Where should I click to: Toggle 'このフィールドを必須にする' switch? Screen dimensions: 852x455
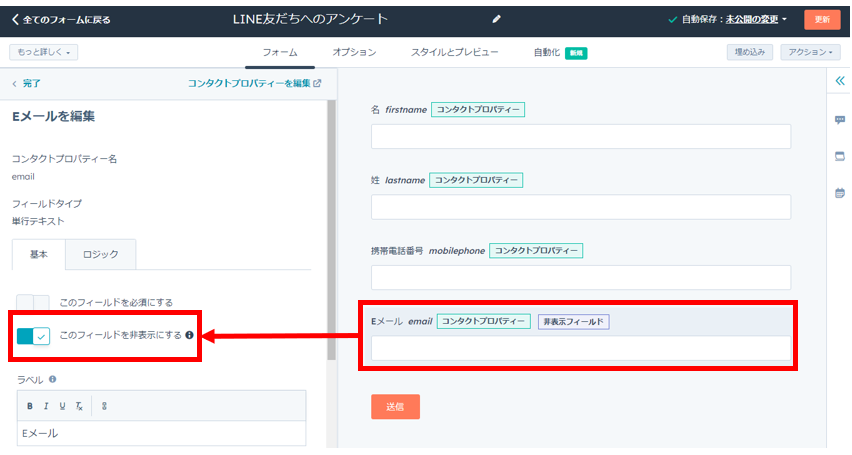(33, 303)
